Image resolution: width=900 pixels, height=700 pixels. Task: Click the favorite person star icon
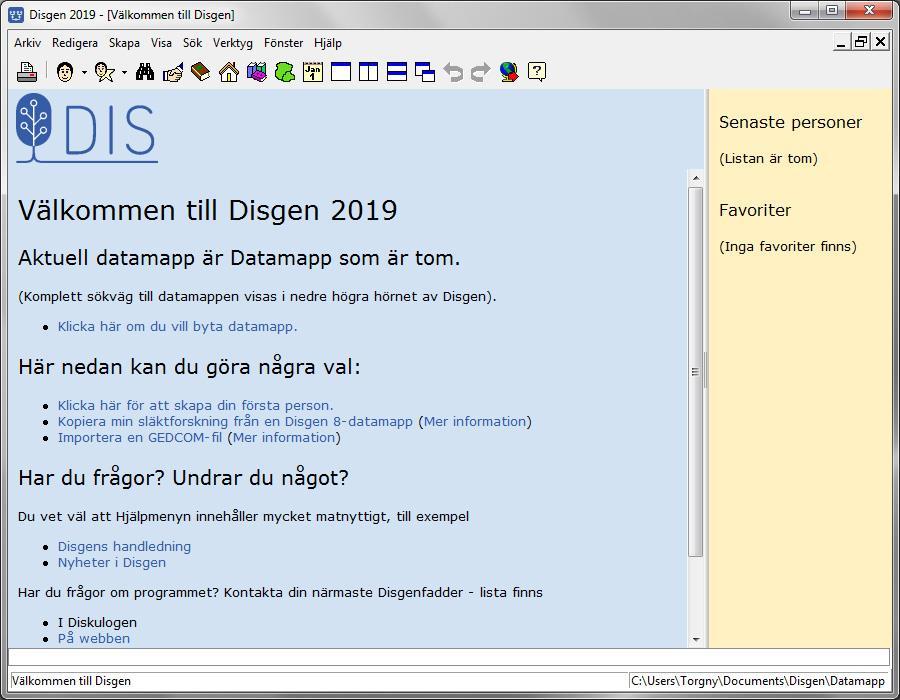point(104,72)
